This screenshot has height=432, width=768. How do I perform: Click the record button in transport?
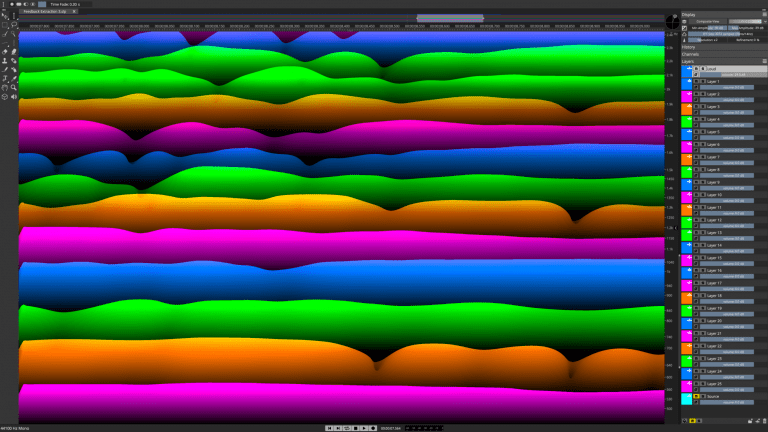pos(373,428)
